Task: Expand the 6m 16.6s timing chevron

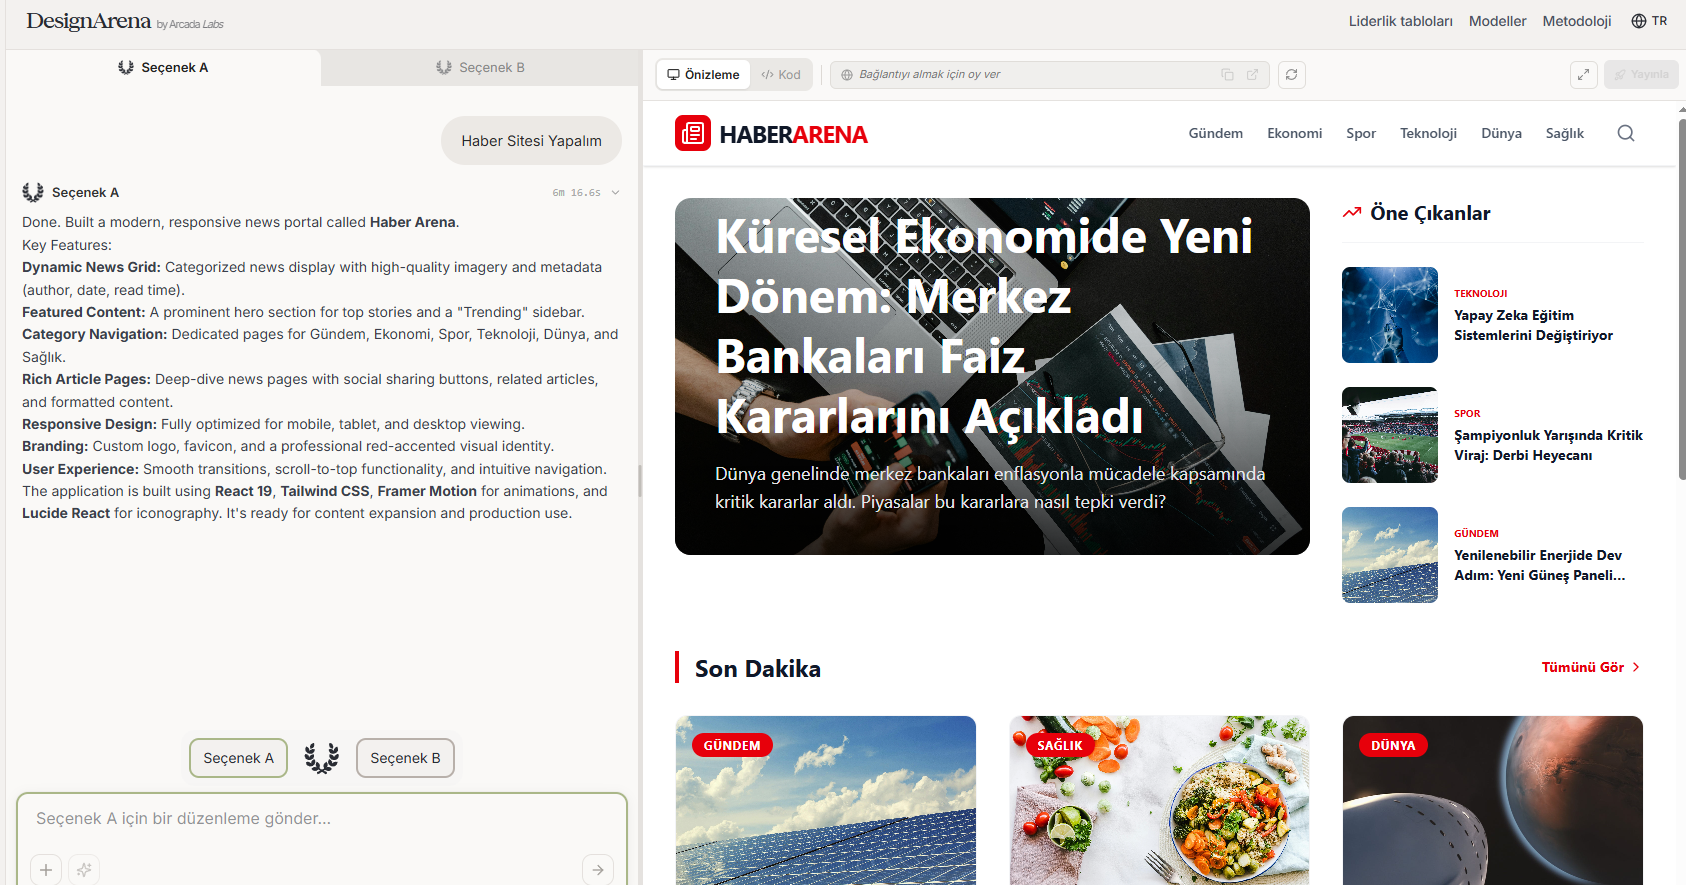Action: tap(615, 193)
